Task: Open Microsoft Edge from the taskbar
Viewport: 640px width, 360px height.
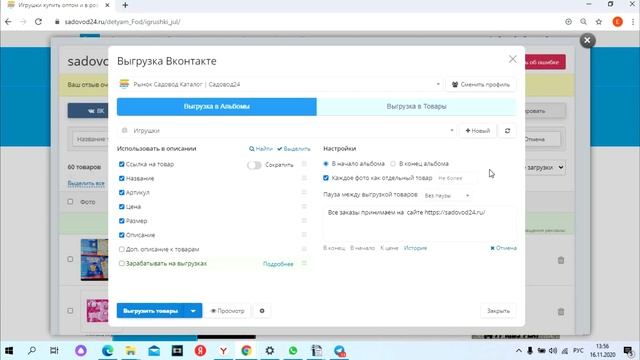Action: pyautogui.click(x=107, y=351)
